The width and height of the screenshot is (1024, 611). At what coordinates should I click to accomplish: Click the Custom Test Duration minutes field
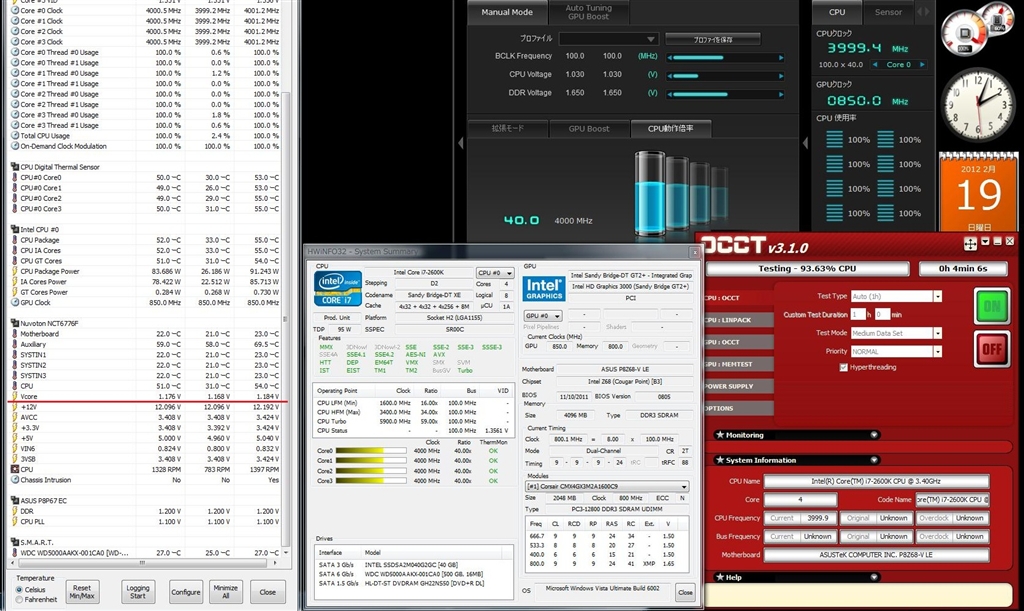882,315
